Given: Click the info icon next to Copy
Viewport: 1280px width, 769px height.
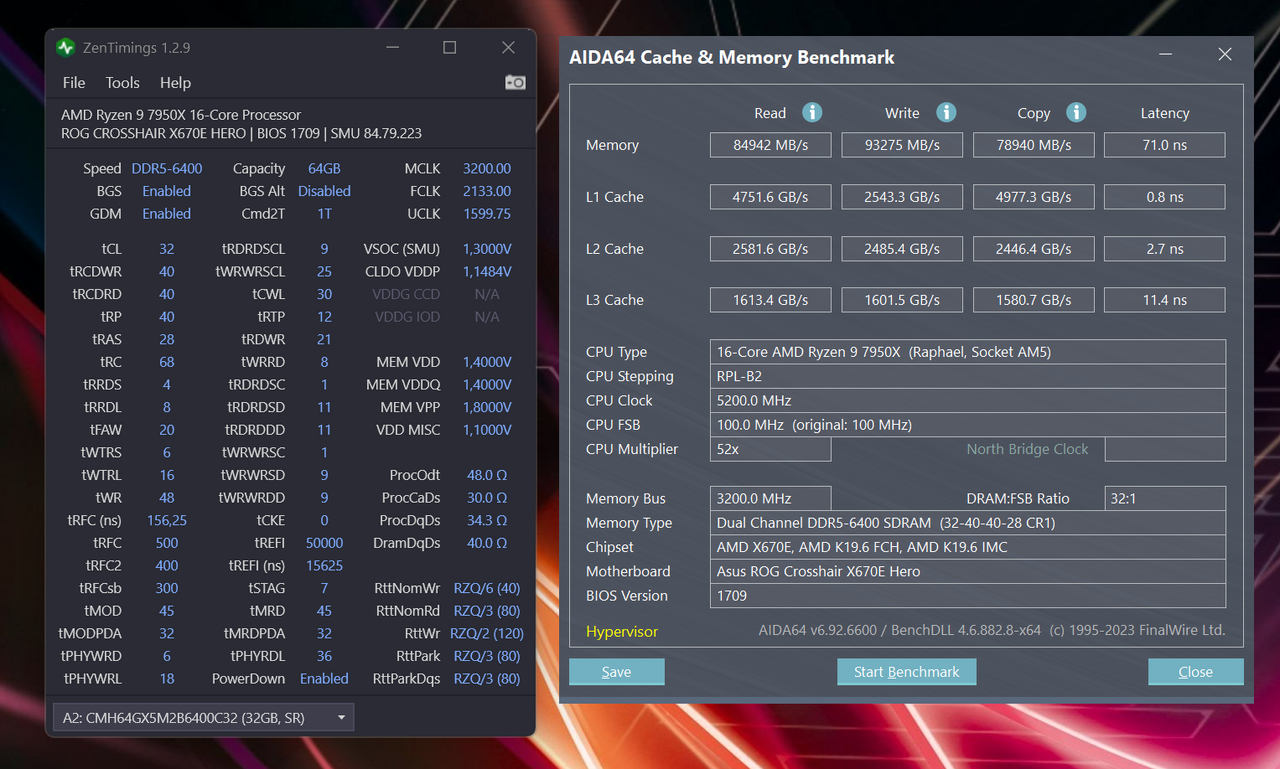Looking at the screenshot, I should (x=1076, y=113).
